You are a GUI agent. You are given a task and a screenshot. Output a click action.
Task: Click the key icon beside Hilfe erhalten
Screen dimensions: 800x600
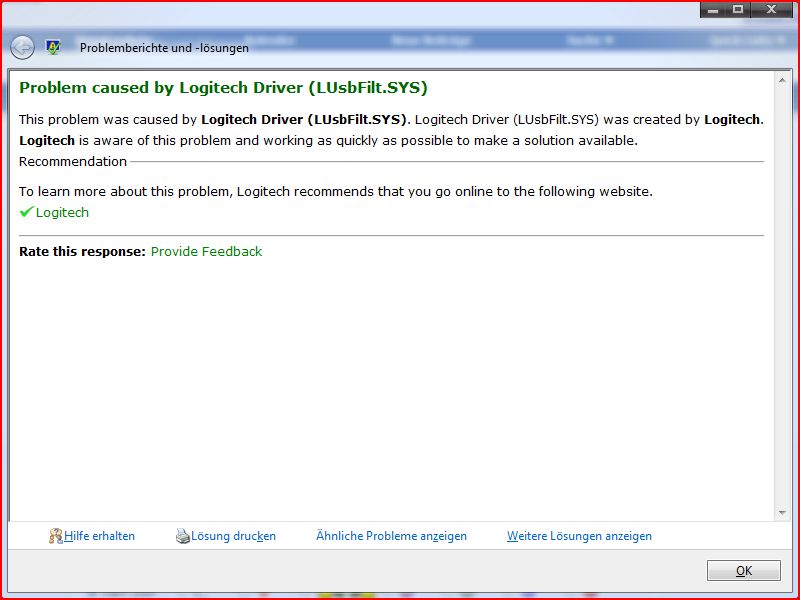point(56,536)
